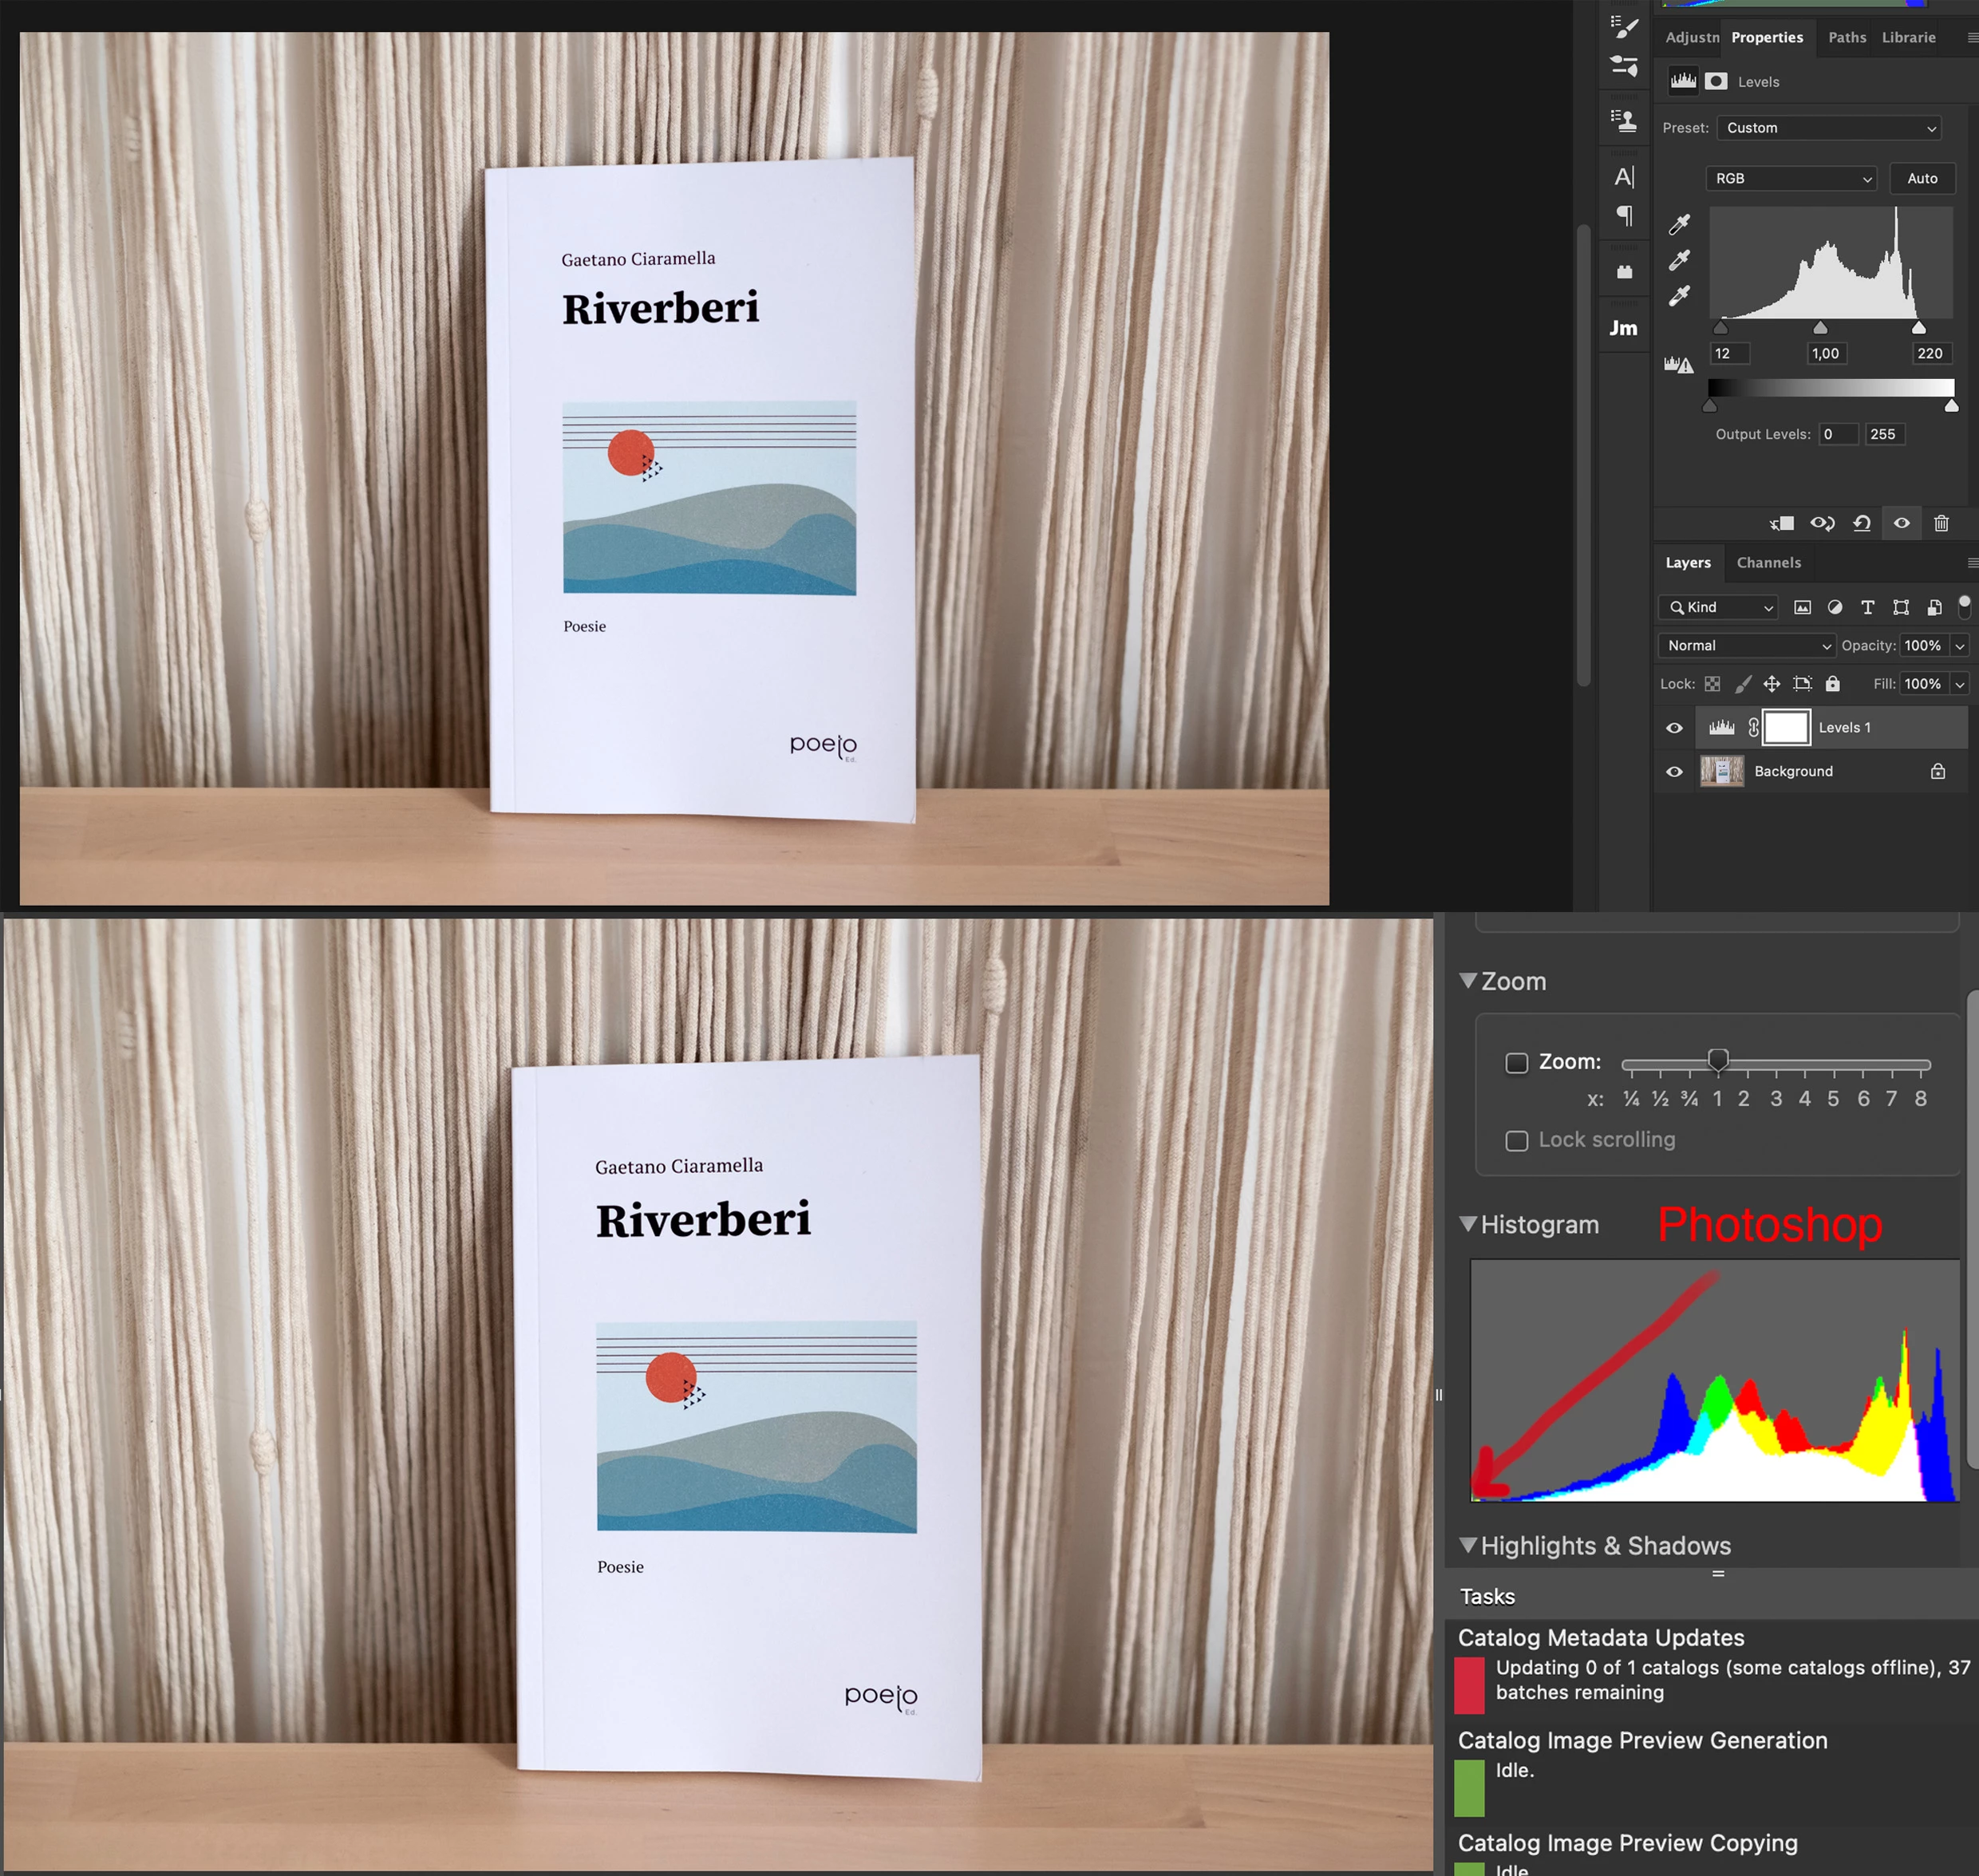Switch to the Channels tab
Screen dimensions: 1979x1876
point(1768,563)
